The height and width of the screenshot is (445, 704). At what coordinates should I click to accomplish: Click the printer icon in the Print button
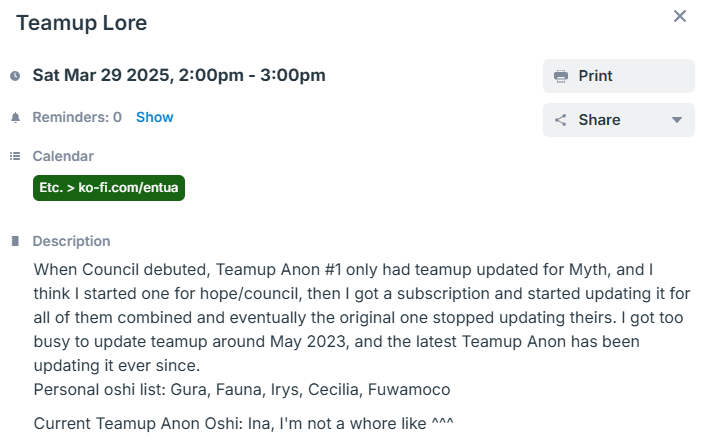[x=561, y=76]
